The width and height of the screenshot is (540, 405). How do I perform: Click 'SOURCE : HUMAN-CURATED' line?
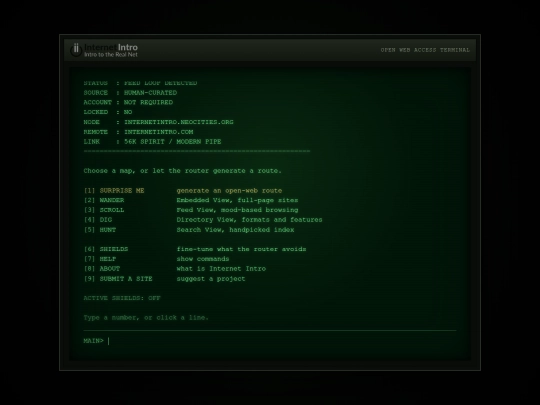130,93
